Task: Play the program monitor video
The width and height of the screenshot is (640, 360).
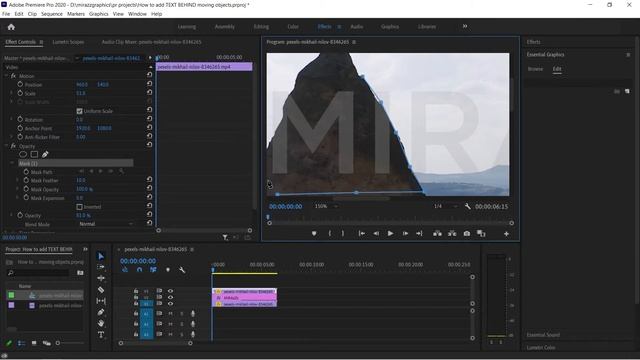Action: click(391, 233)
